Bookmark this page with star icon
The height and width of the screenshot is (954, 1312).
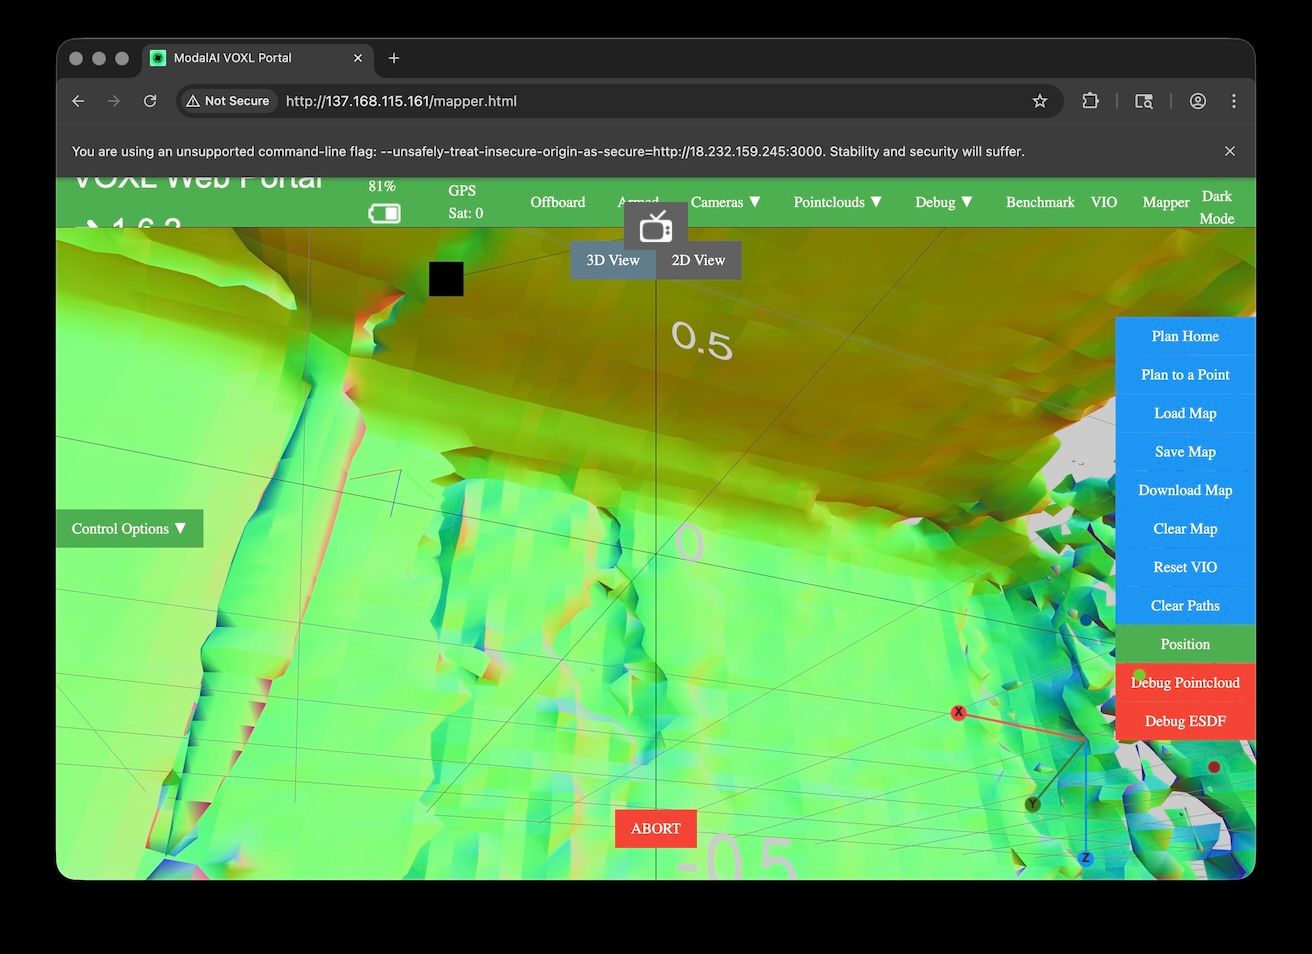pos(1040,101)
